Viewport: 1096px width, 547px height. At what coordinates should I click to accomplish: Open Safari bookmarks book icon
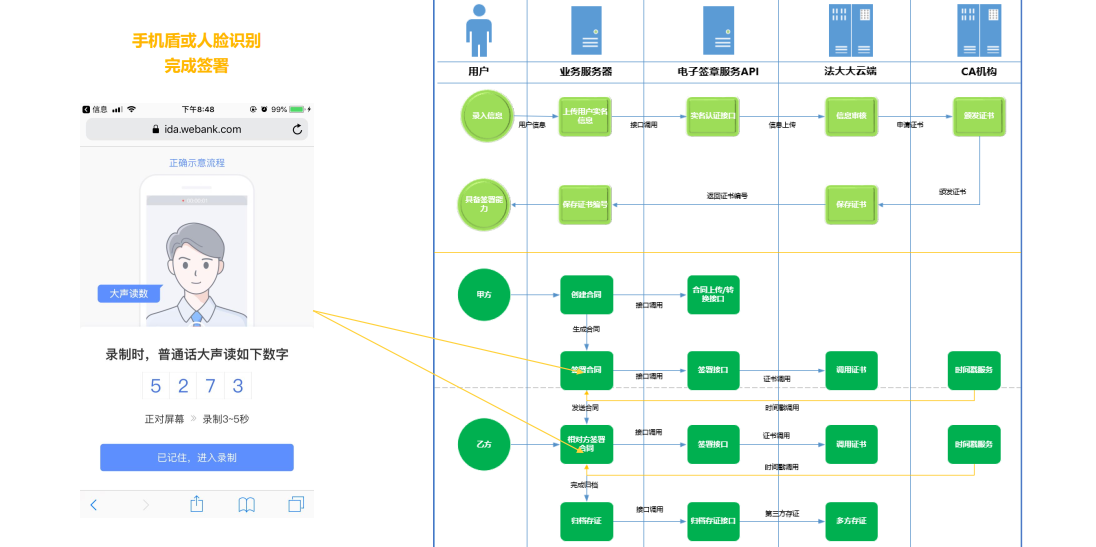tap(247, 505)
